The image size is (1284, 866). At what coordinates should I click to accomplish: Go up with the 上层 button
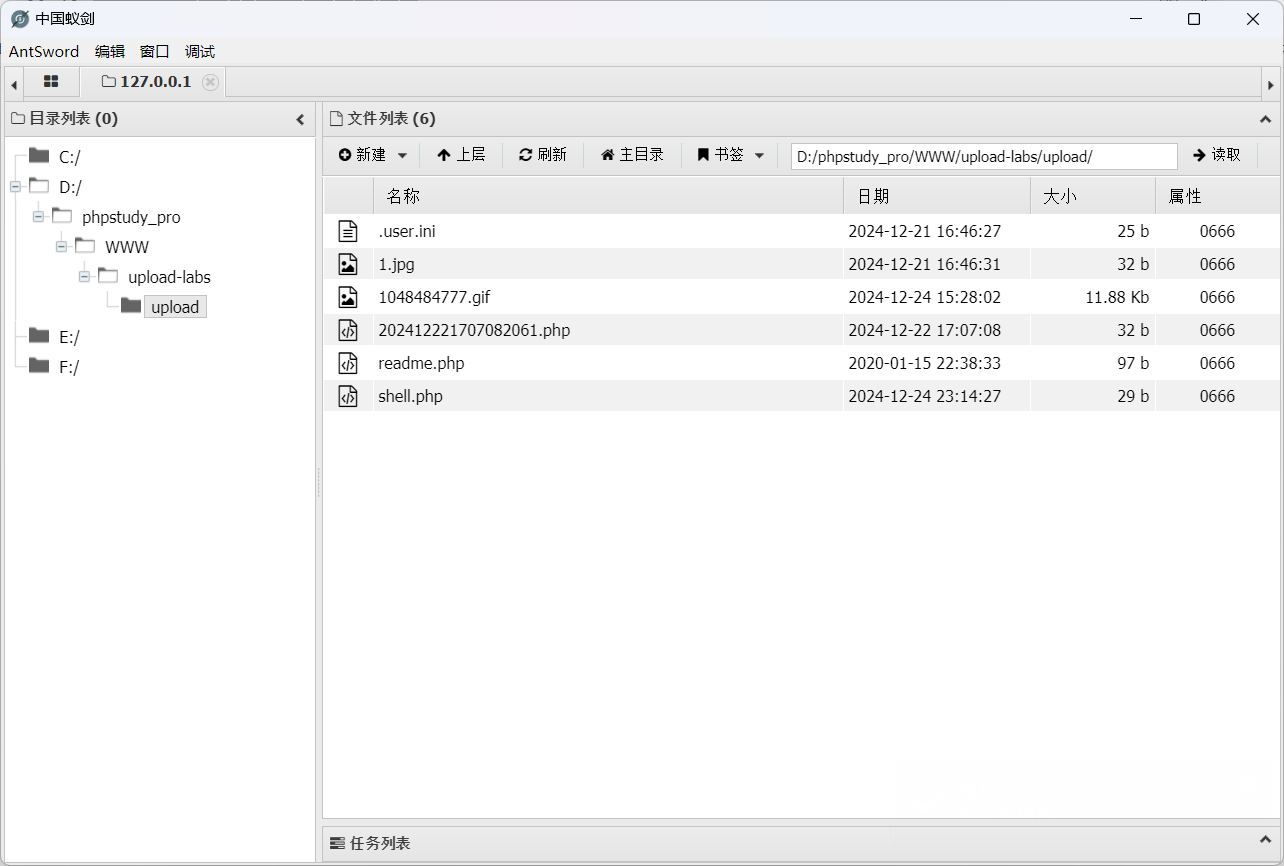461,155
